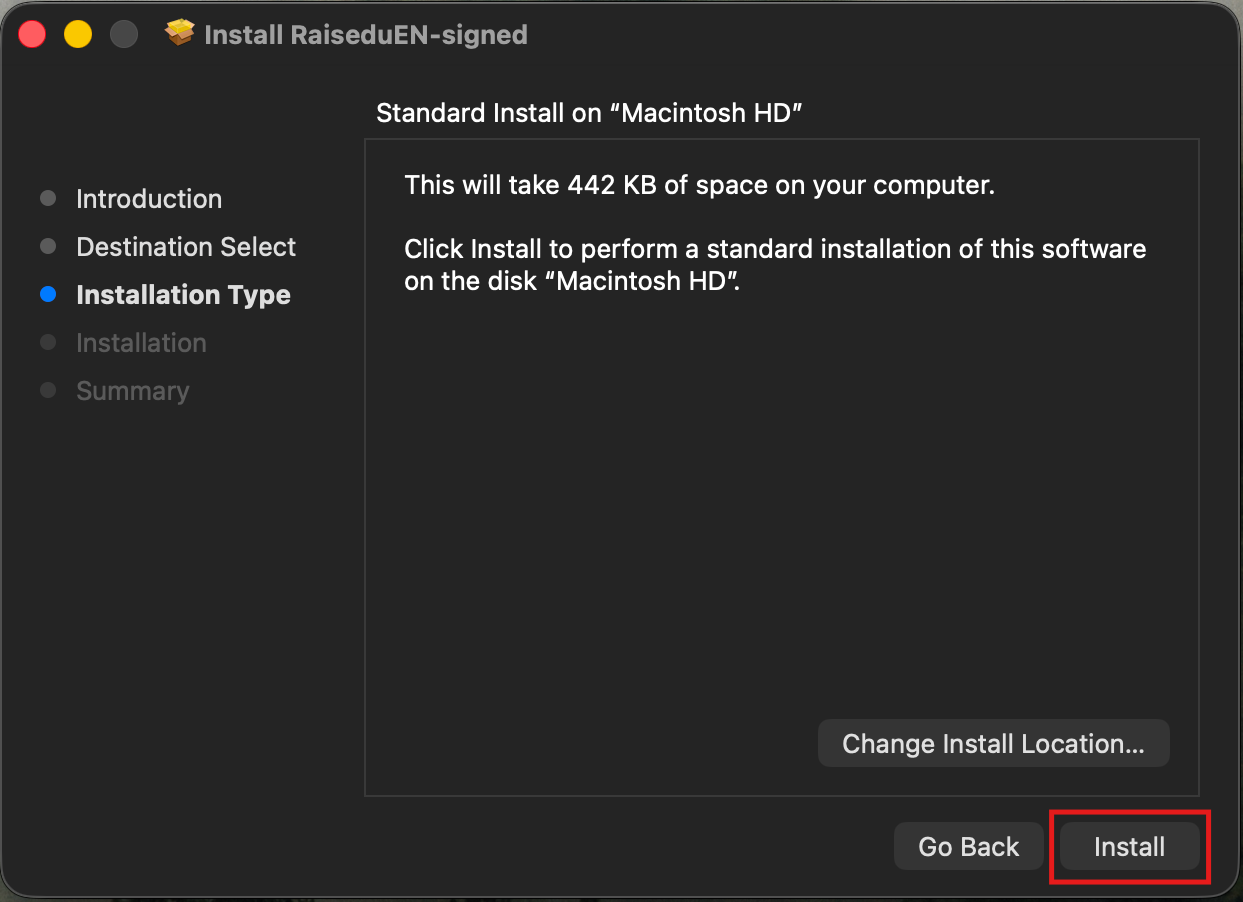Click the Installation Type step

click(183, 295)
